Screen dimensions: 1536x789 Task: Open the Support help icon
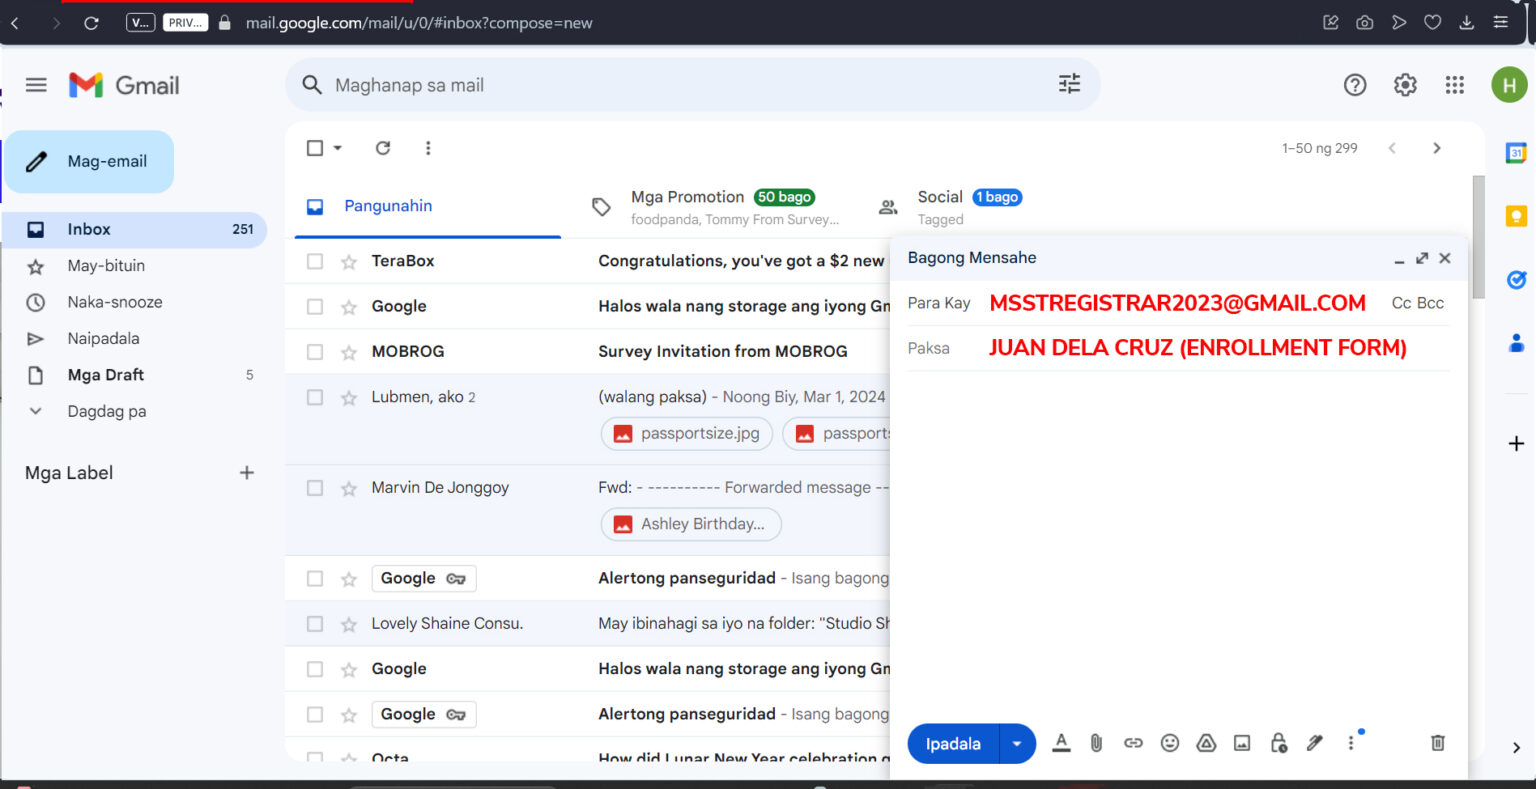click(1354, 85)
